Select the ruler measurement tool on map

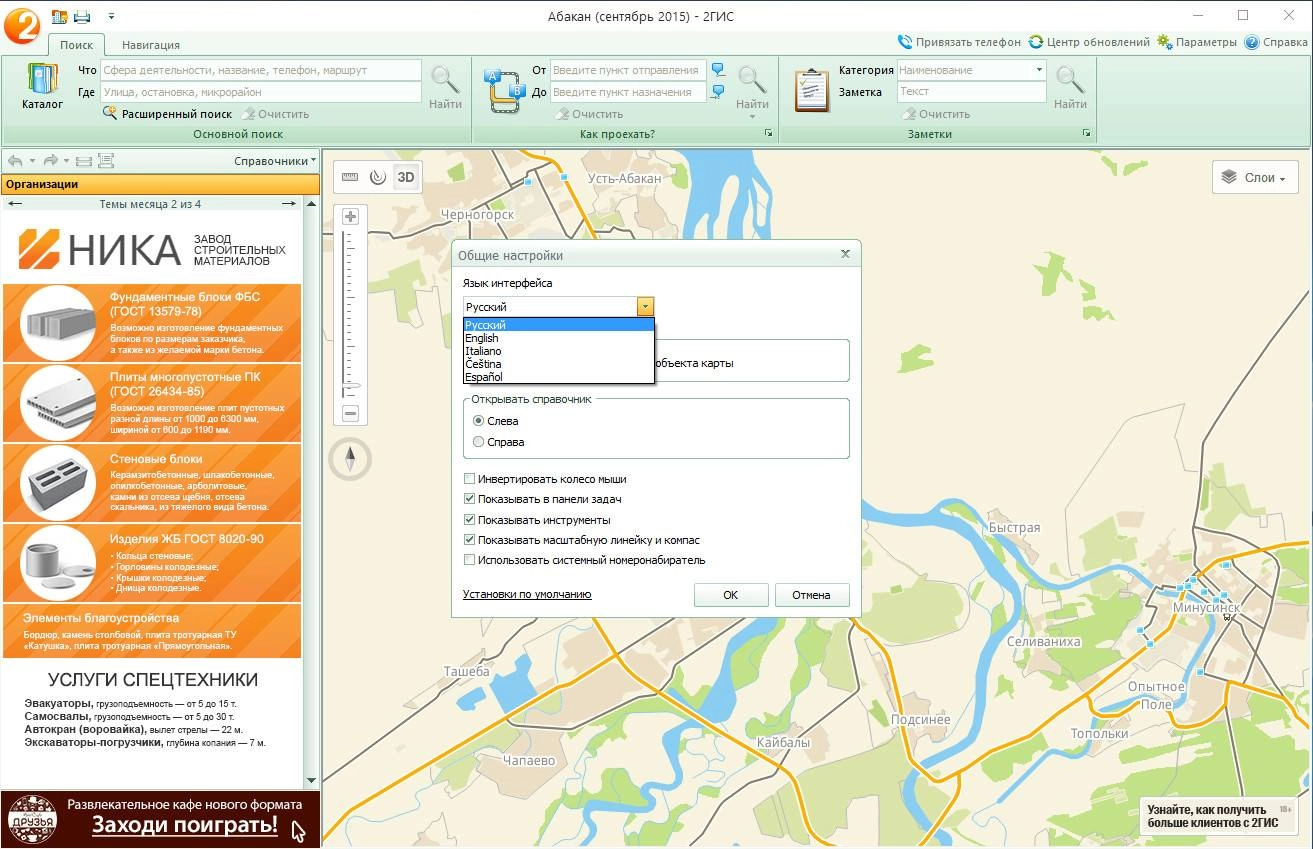pos(350,177)
